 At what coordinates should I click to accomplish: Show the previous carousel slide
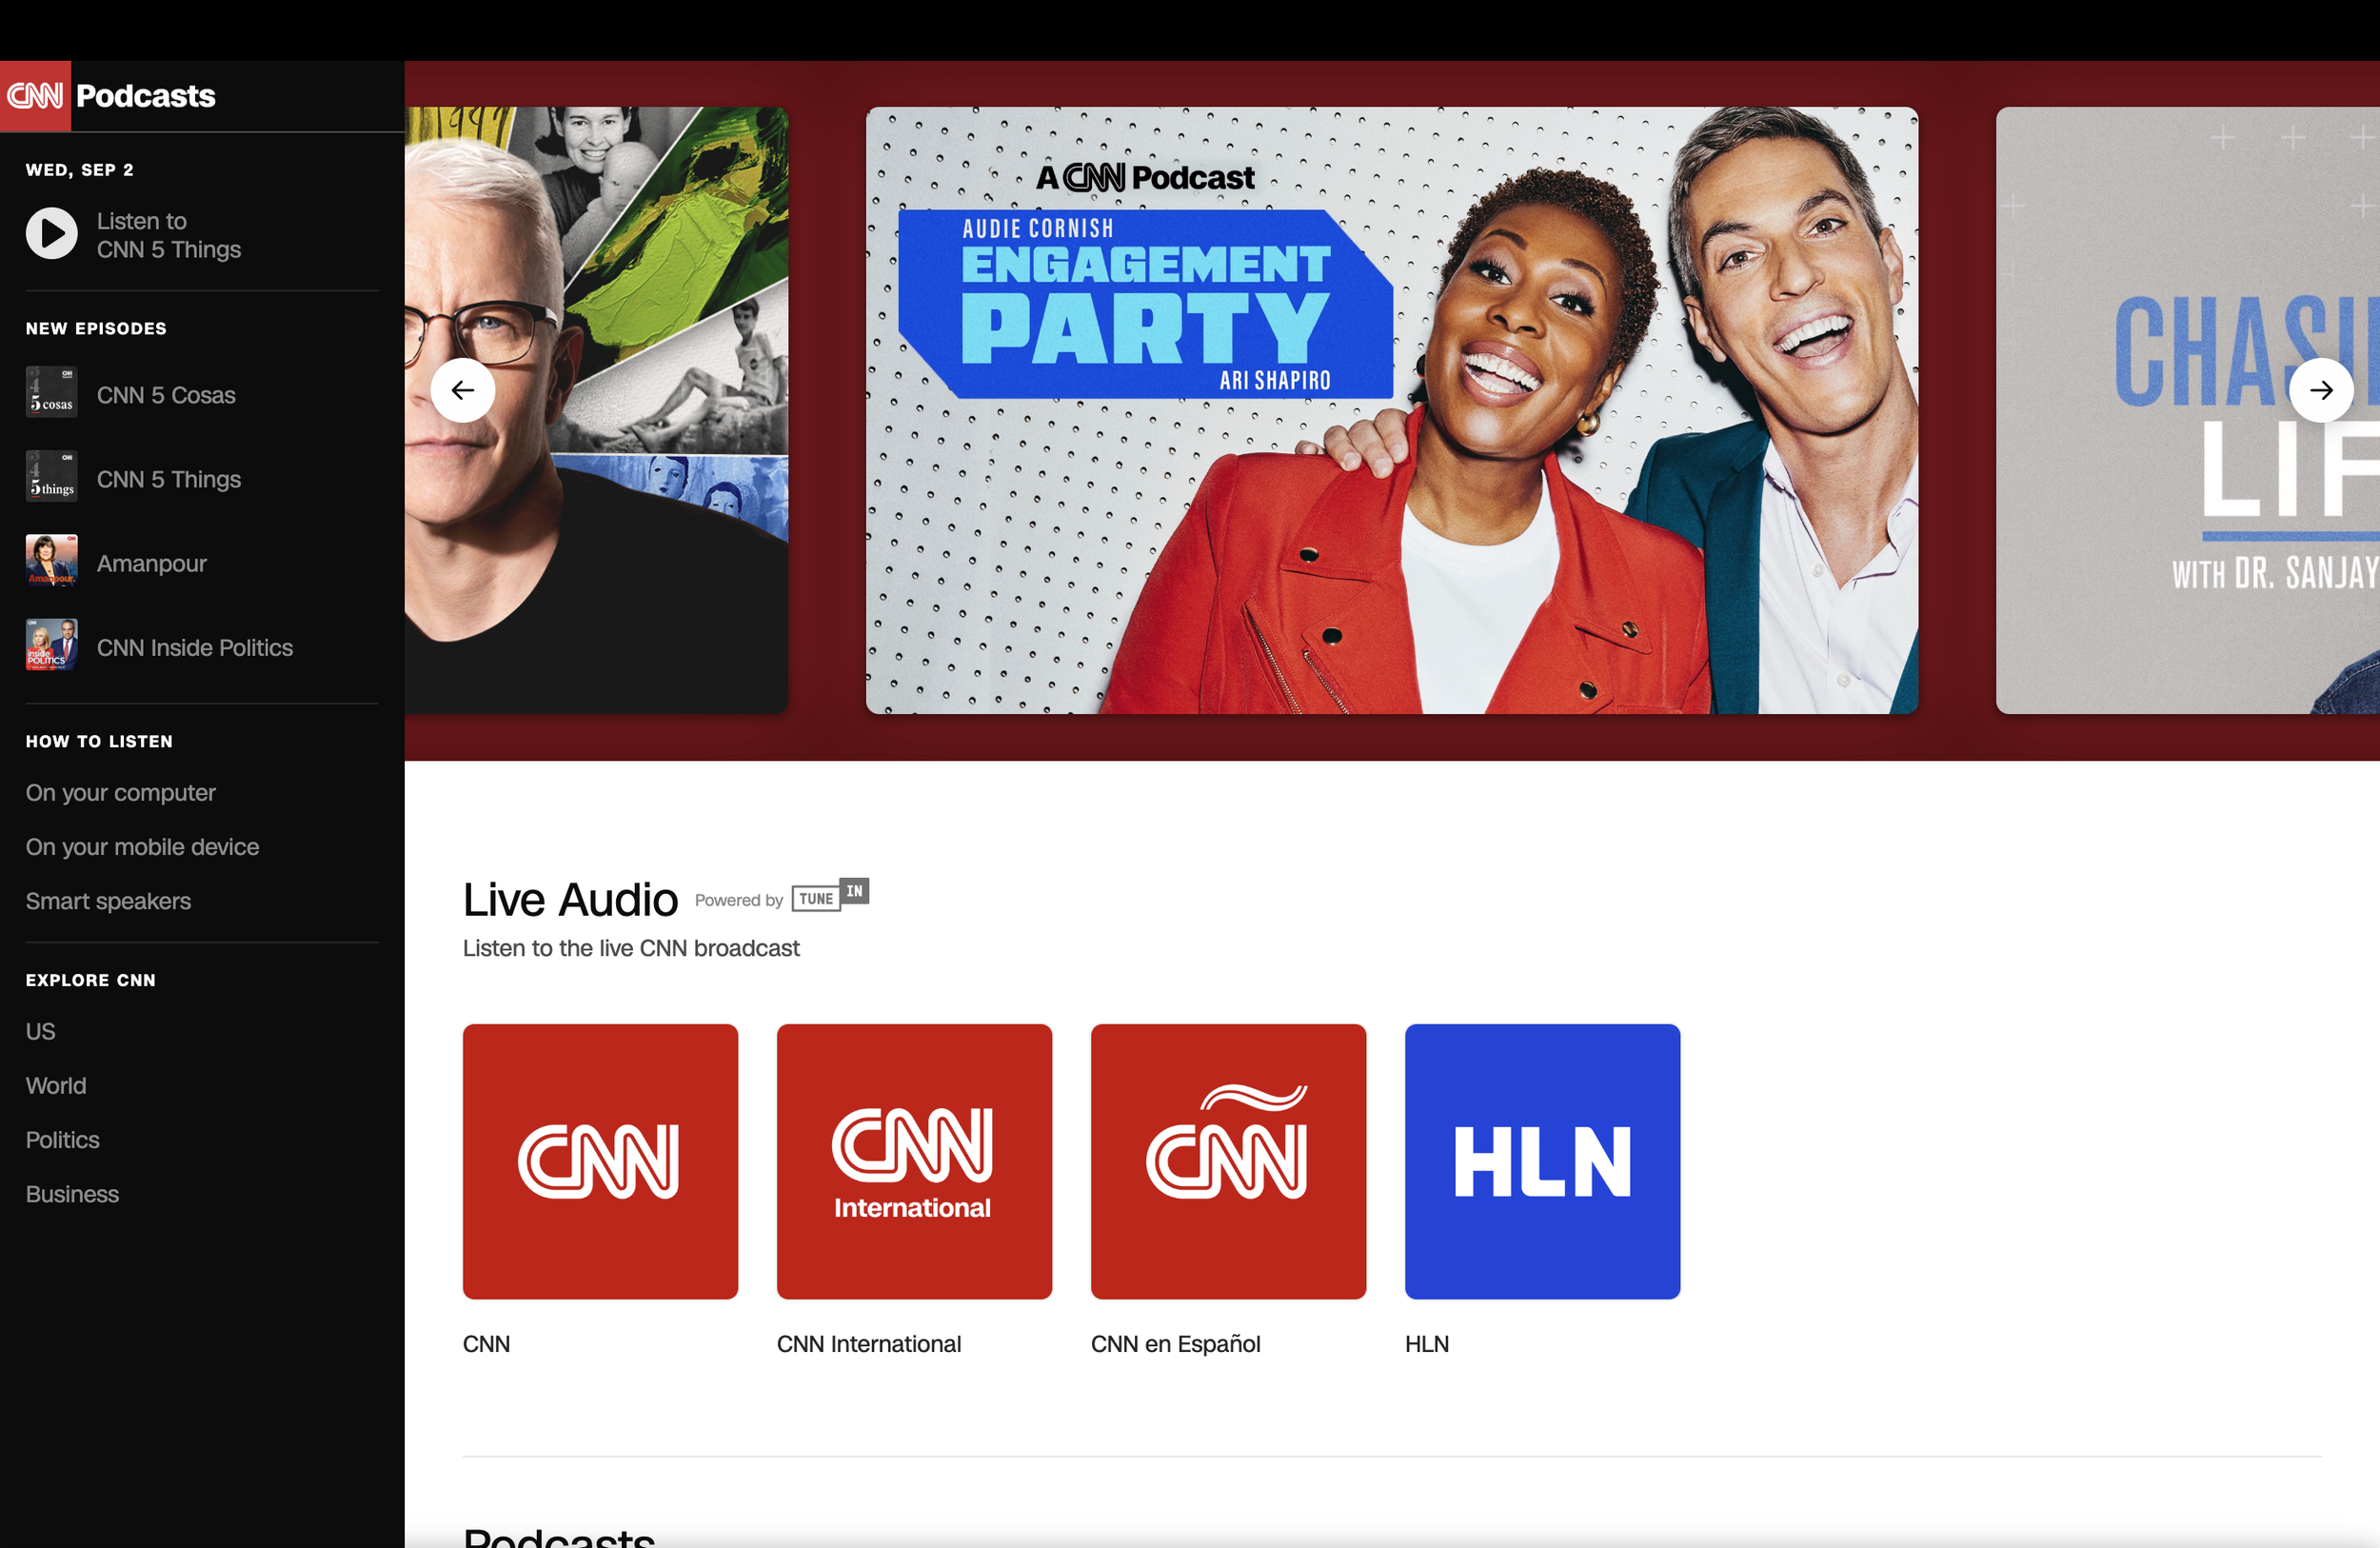tap(463, 390)
